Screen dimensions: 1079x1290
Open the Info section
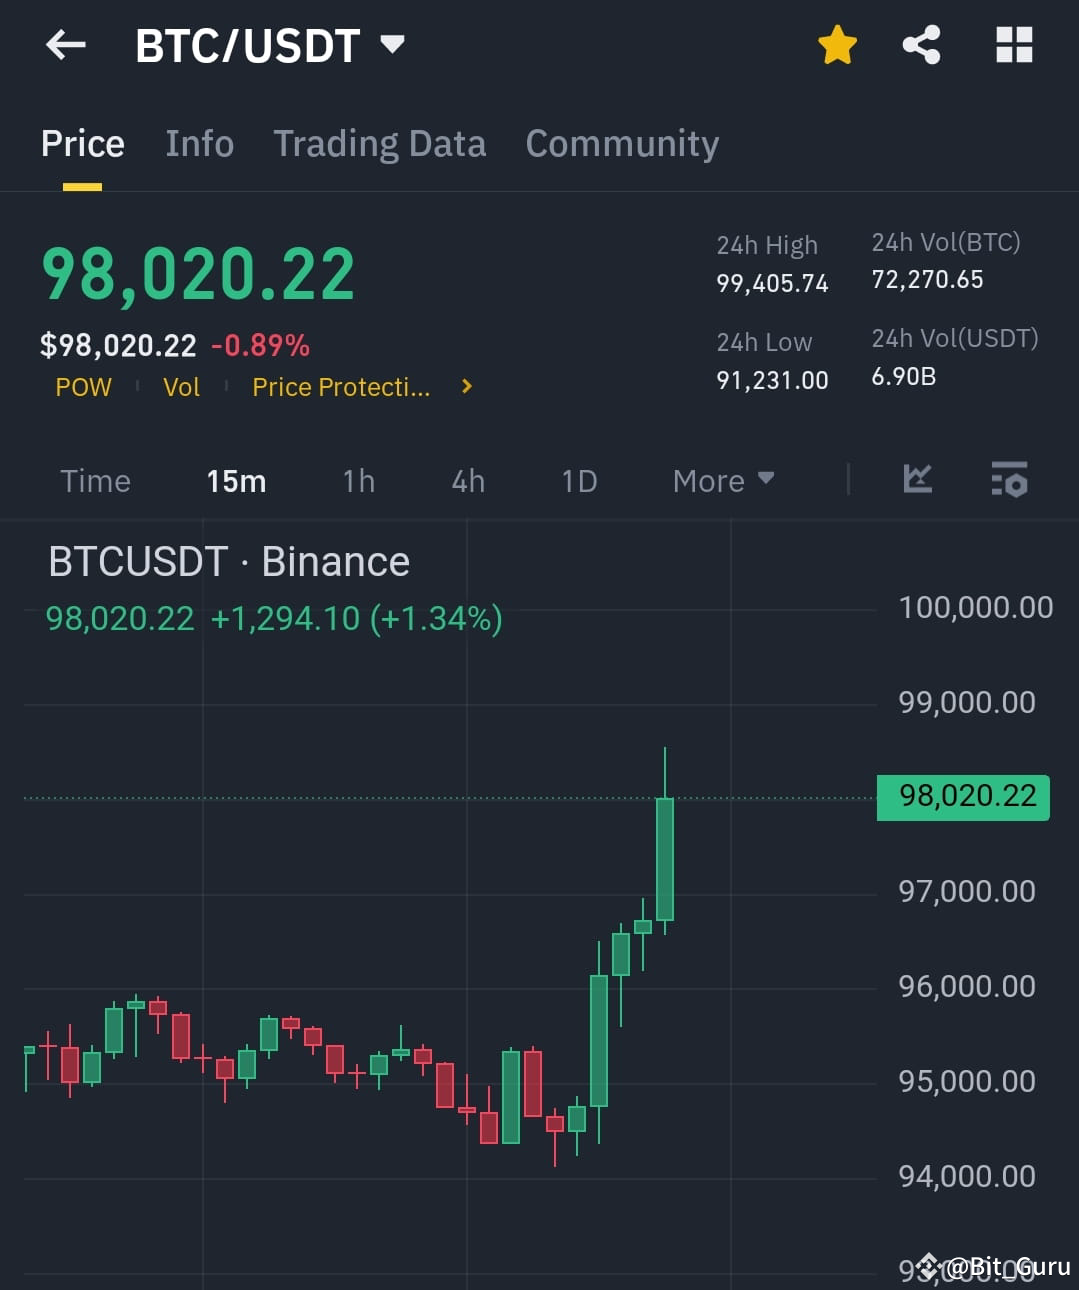click(199, 144)
